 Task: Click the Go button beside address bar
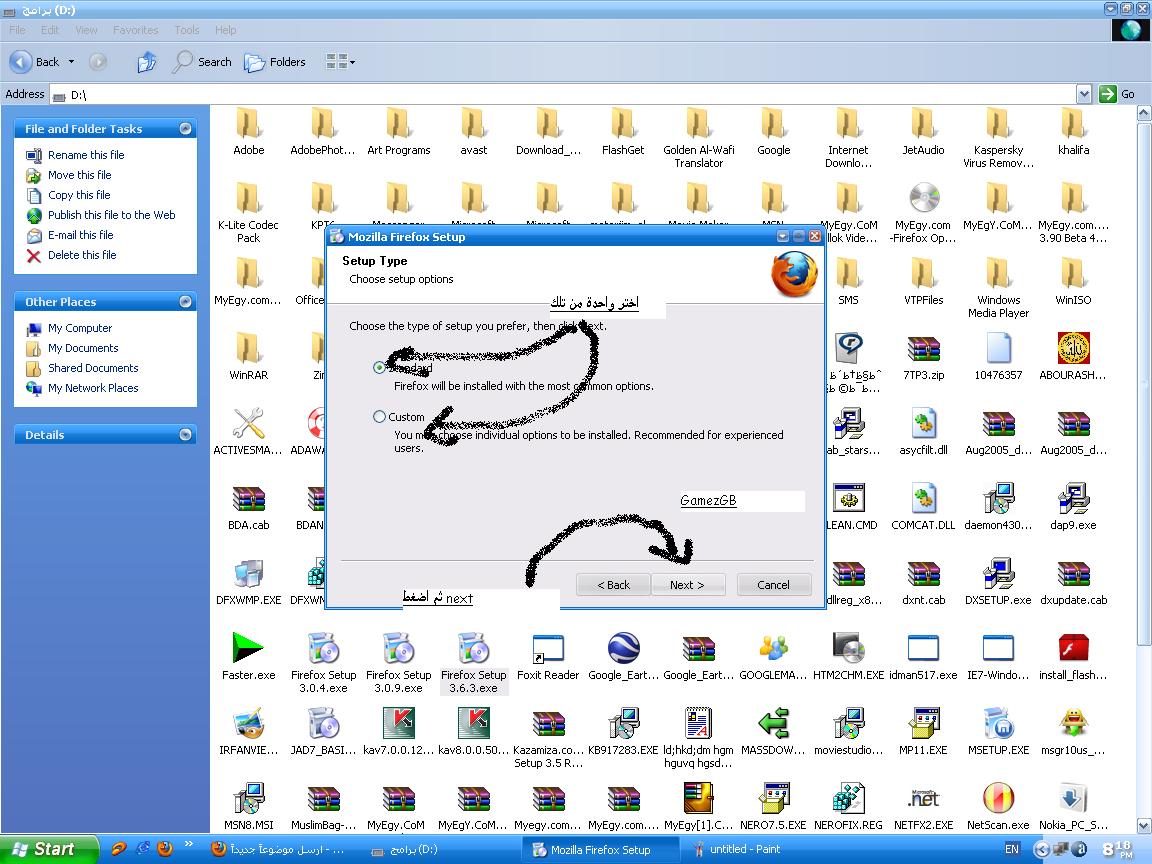pyautogui.click(x=1117, y=94)
